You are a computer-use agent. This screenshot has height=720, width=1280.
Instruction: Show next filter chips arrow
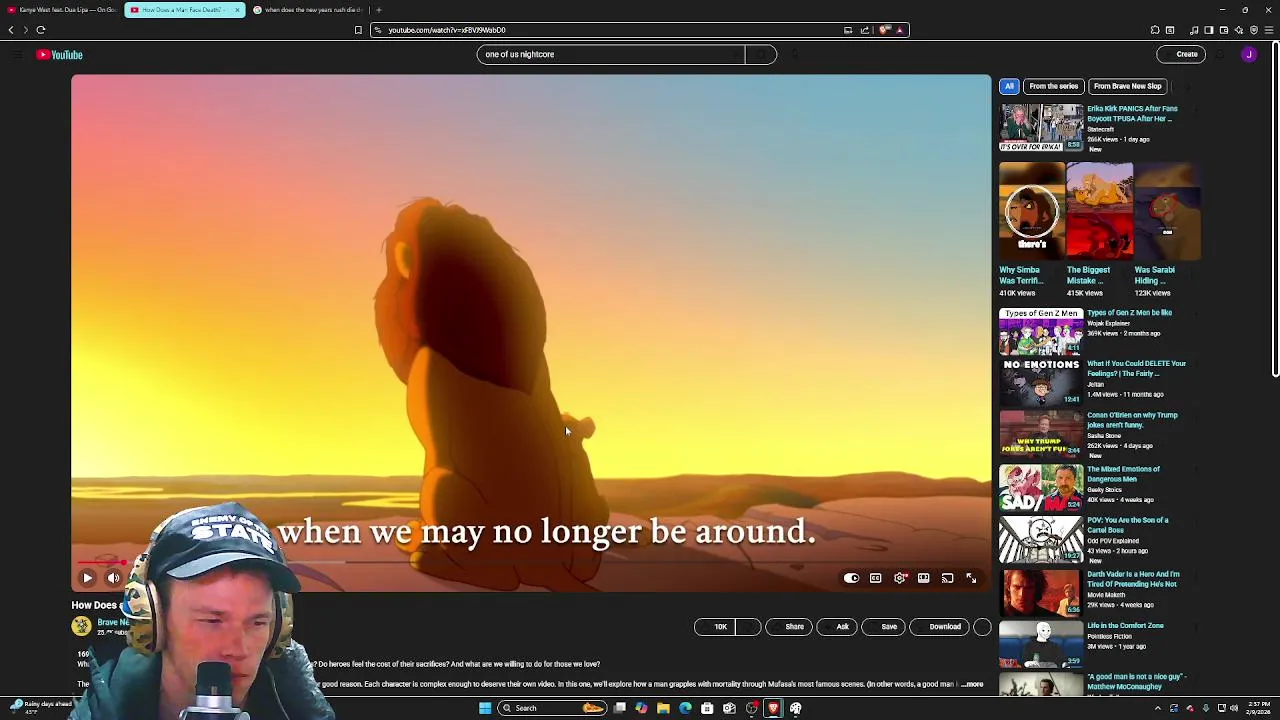point(1187,86)
